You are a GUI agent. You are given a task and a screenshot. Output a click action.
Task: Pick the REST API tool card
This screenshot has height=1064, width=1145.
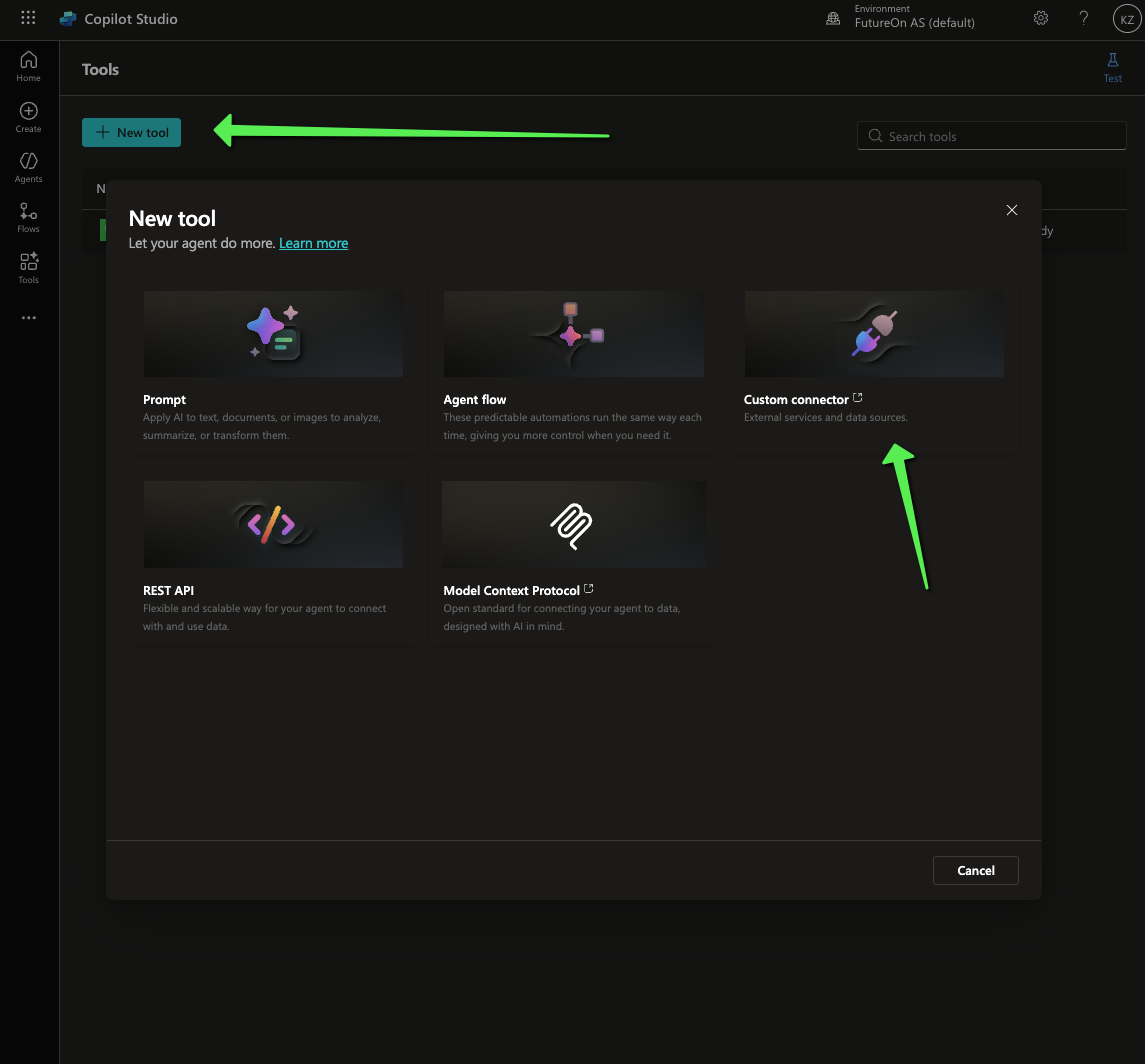click(273, 557)
